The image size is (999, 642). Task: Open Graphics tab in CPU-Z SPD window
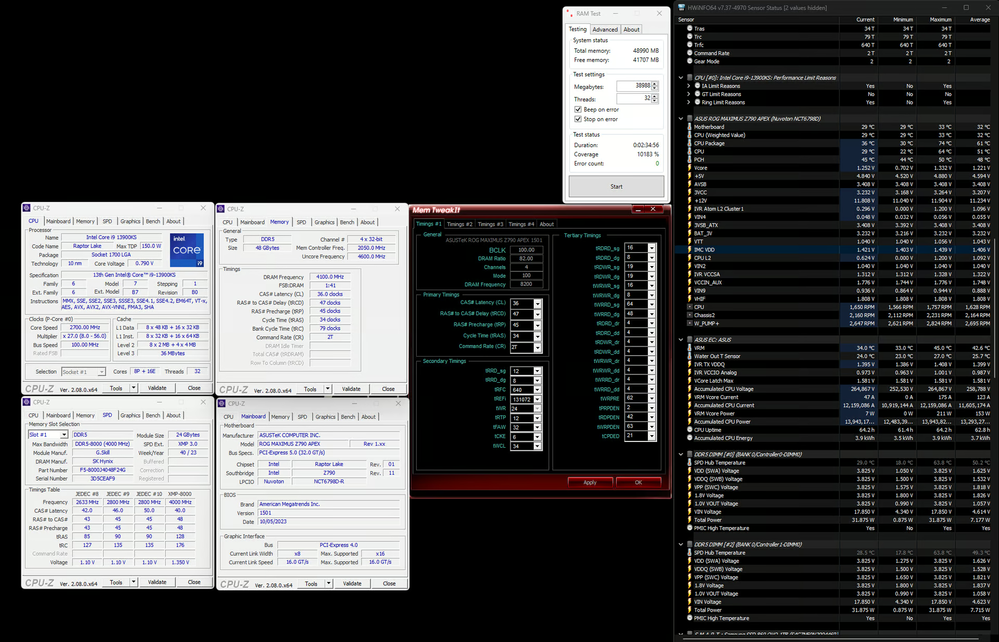click(130, 415)
